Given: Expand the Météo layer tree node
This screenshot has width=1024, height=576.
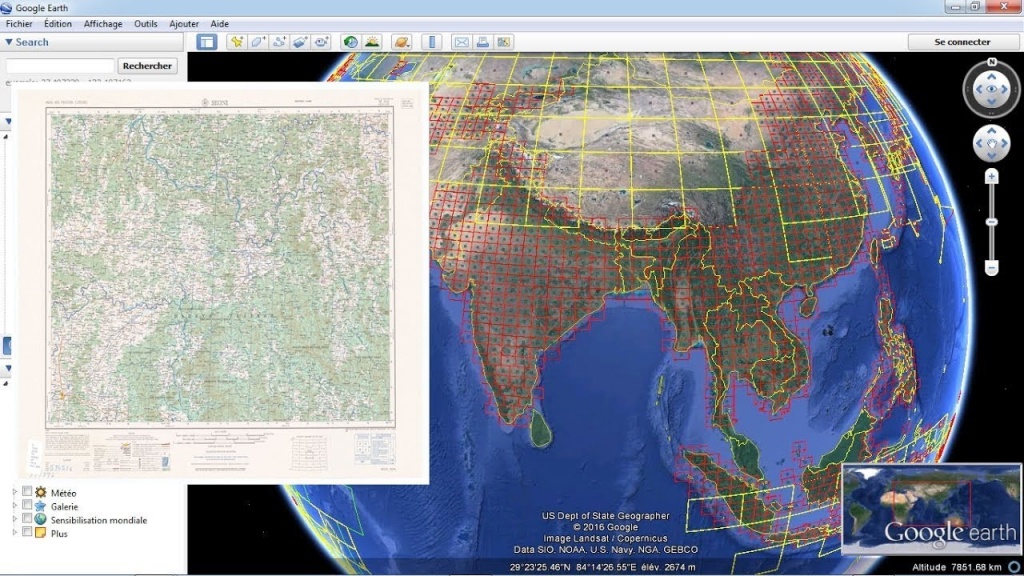Looking at the screenshot, I should click(14, 492).
